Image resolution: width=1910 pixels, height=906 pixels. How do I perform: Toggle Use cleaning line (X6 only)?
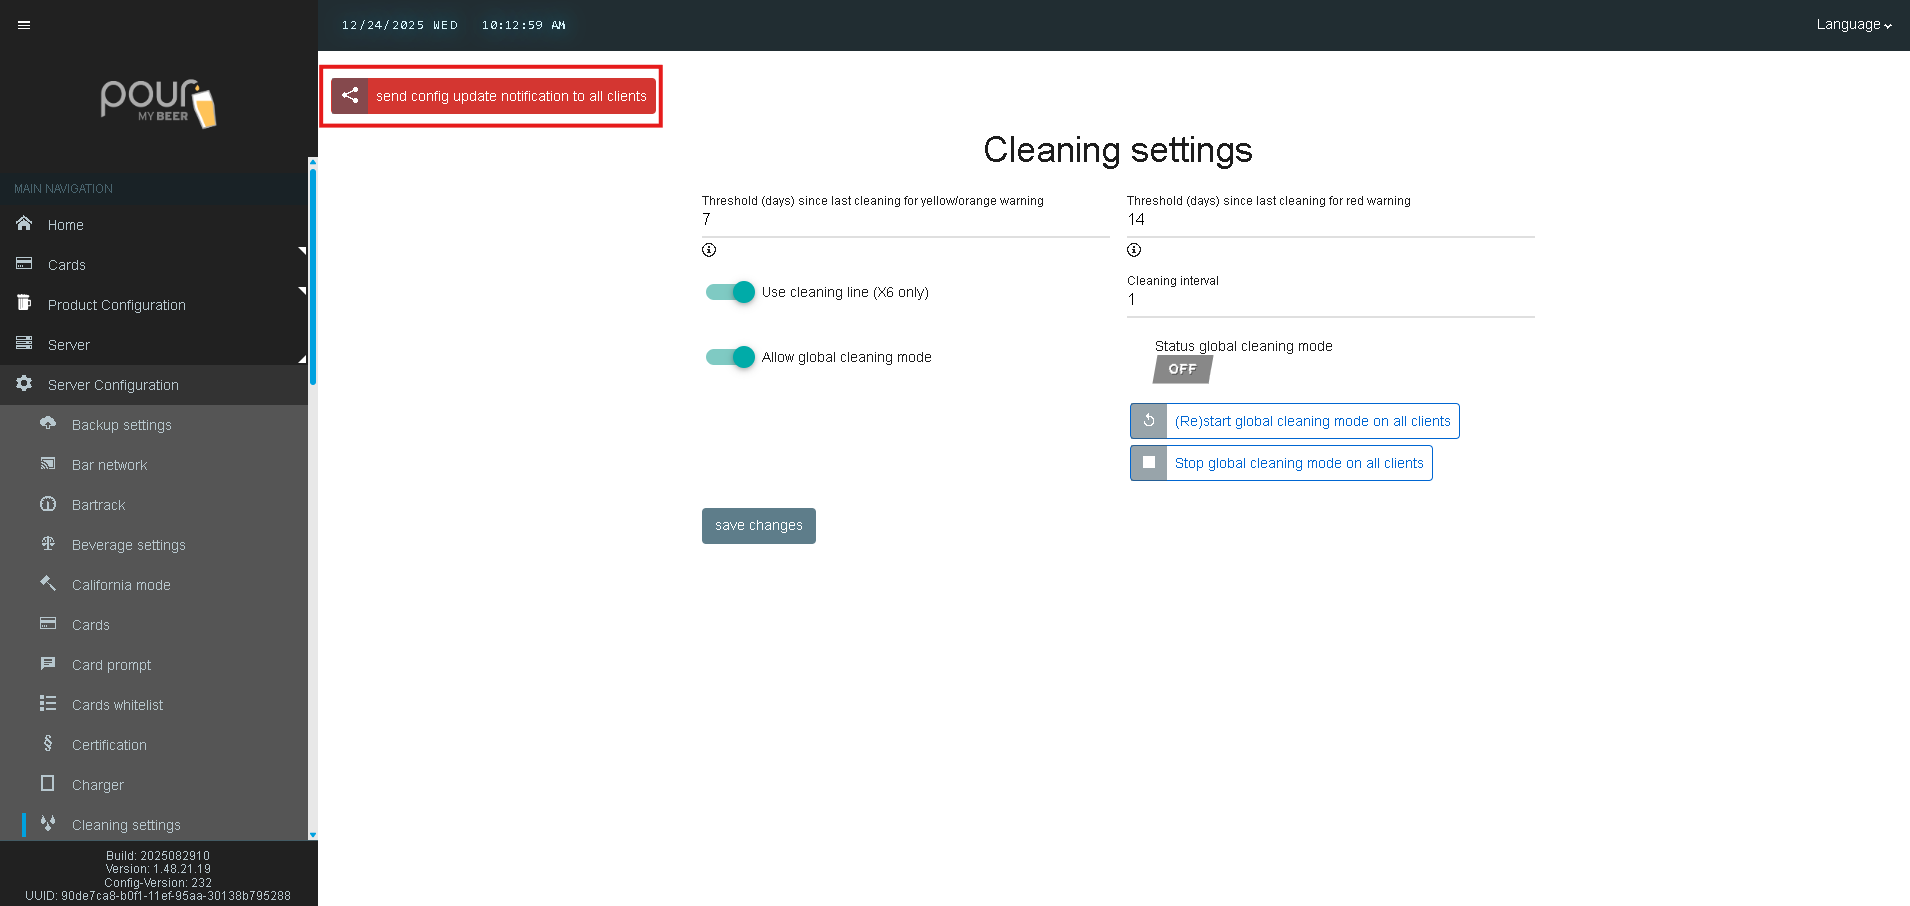click(731, 292)
